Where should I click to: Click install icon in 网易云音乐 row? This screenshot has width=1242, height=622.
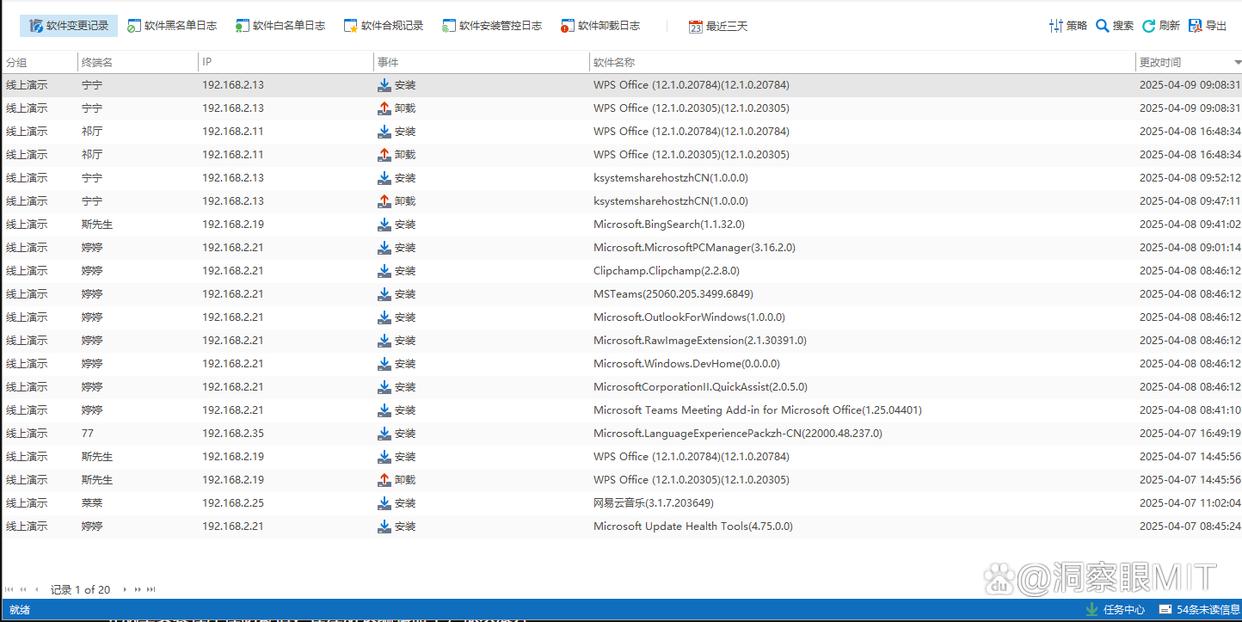coord(384,503)
